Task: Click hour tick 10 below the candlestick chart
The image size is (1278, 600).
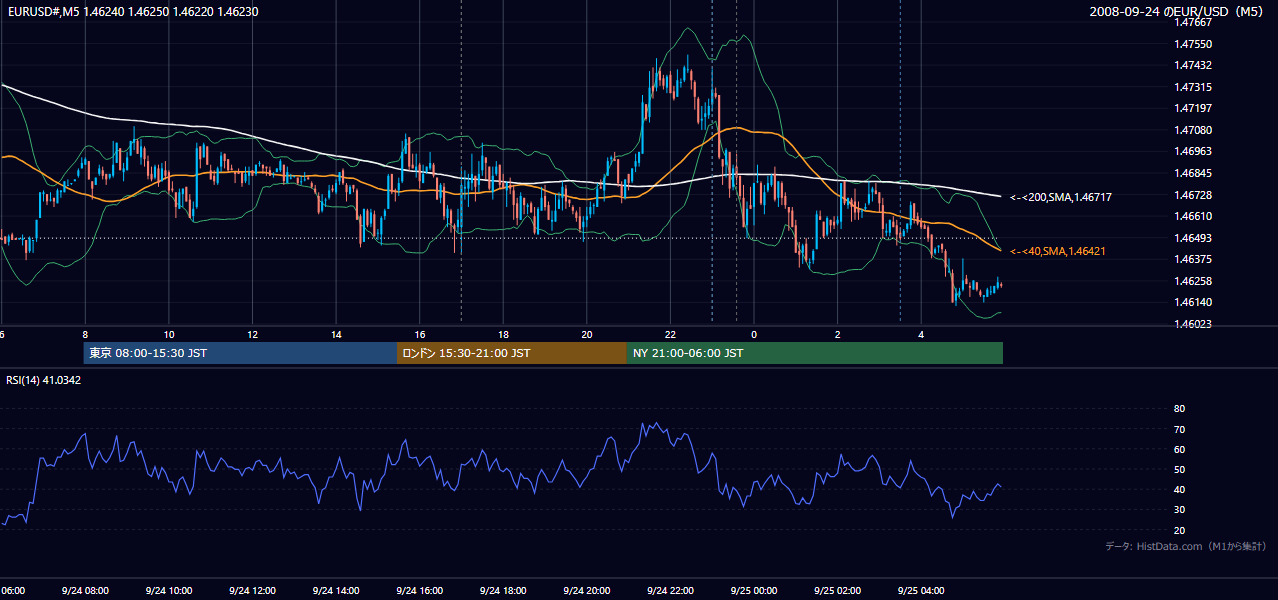Action: [x=169, y=335]
